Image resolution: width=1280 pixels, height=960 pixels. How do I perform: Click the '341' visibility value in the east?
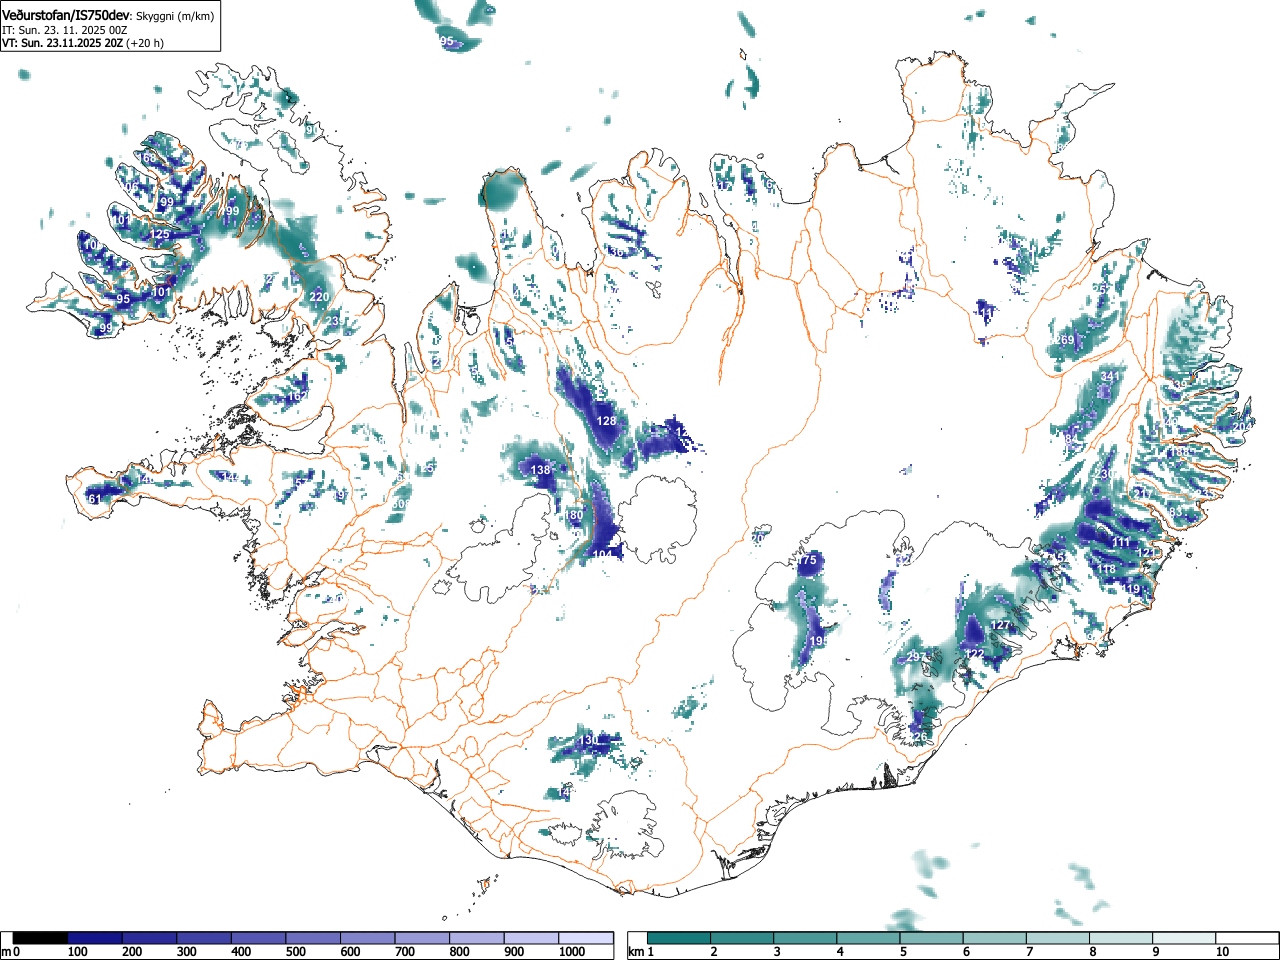click(x=1110, y=377)
